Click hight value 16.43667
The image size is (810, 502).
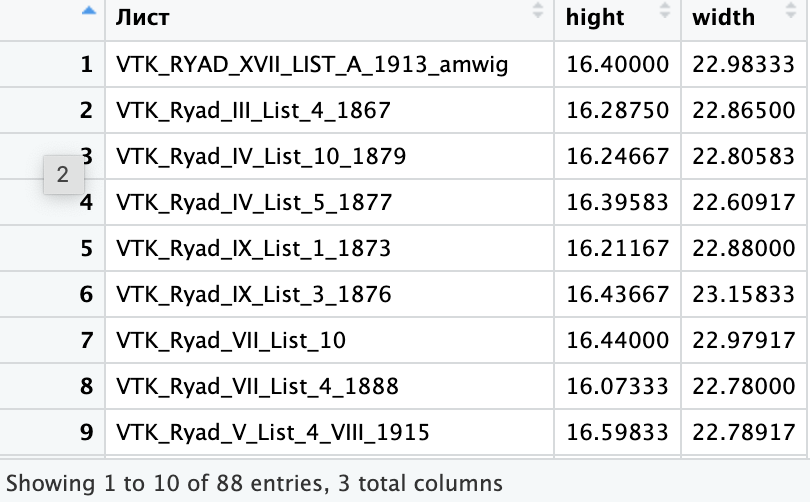coord(617,294)
